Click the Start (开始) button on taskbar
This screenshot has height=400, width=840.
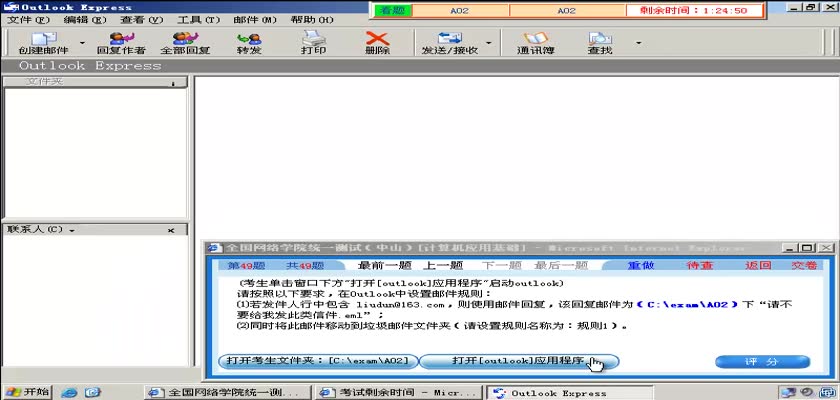click(27, 392)
